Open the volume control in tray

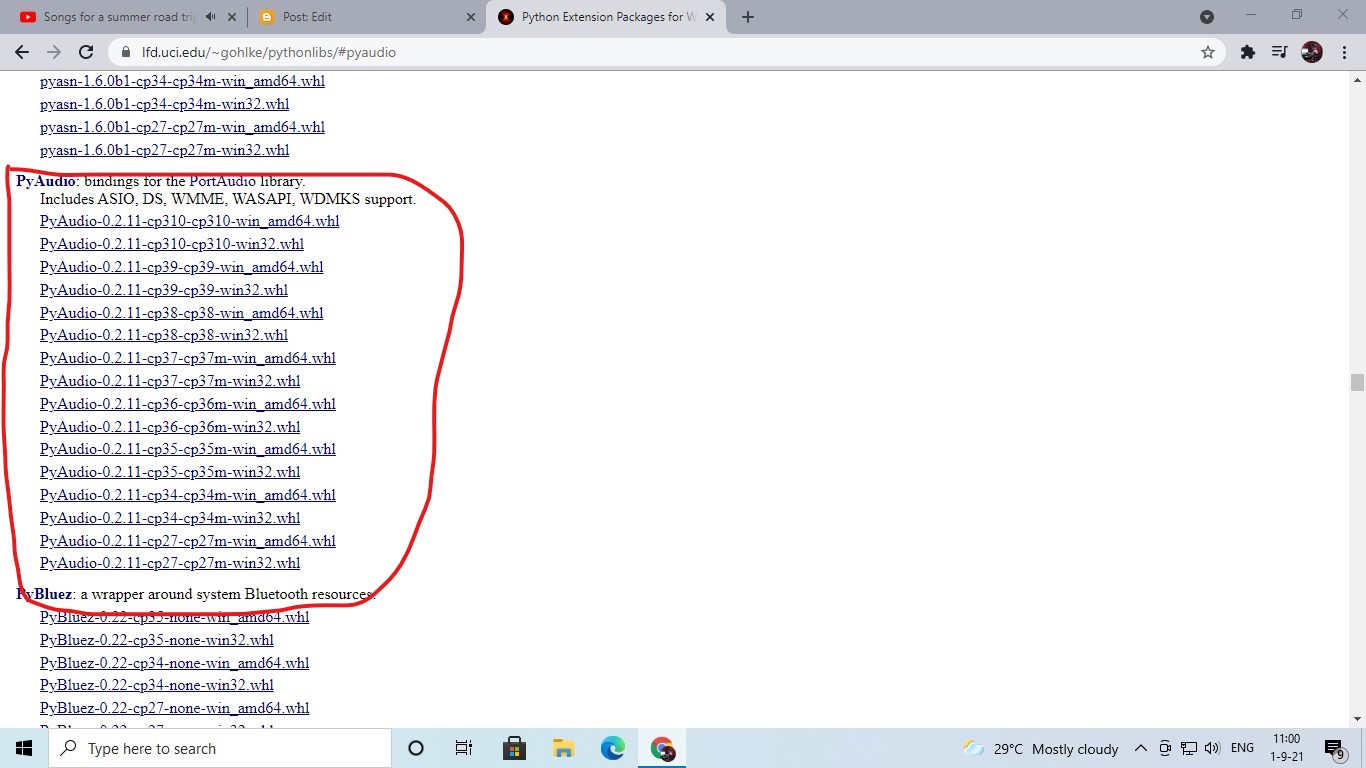point(1212,748)
